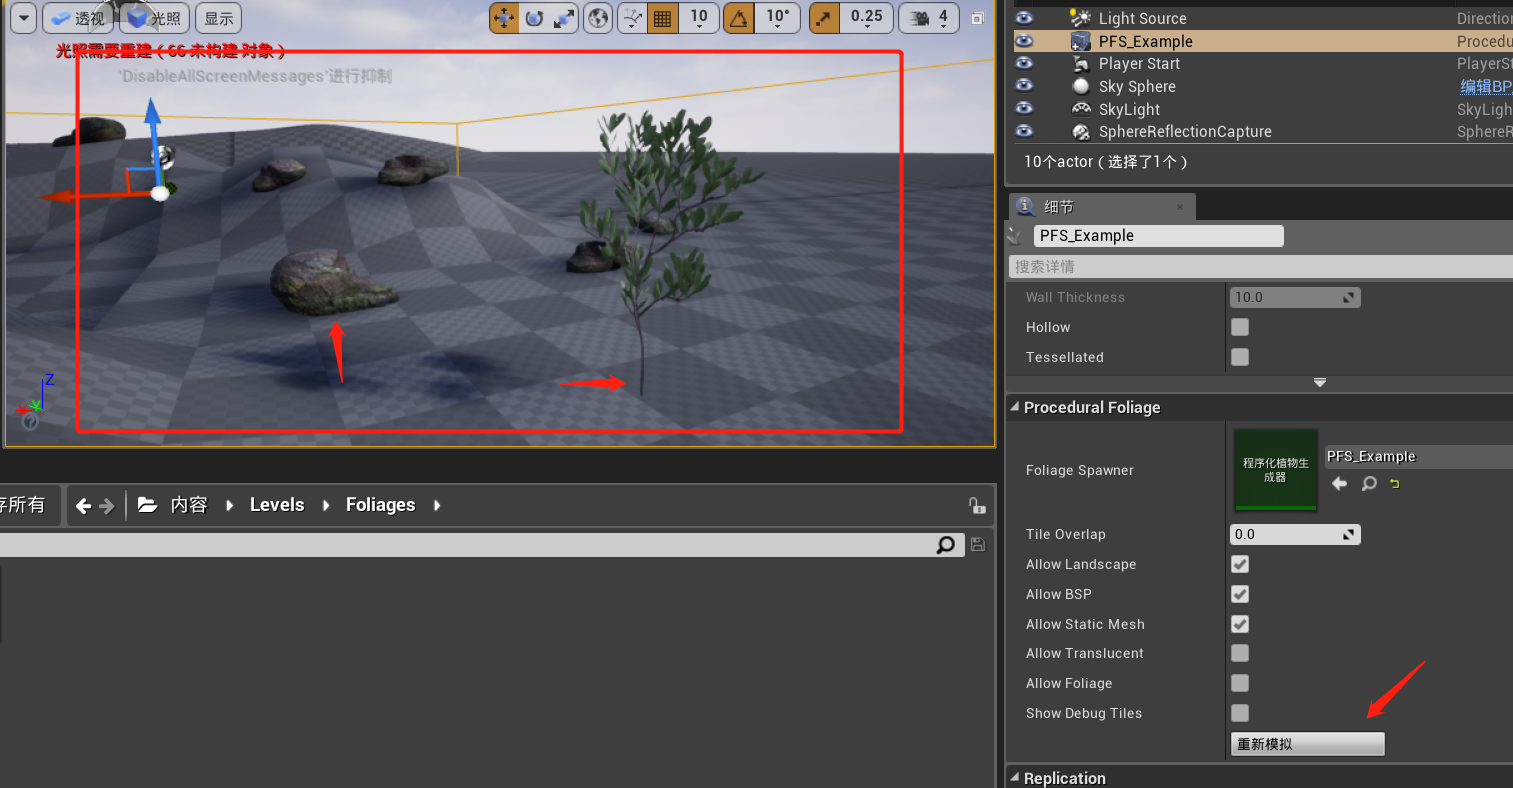
Task: Open camera speed setting showing 4
Action: tap(929, 18)
